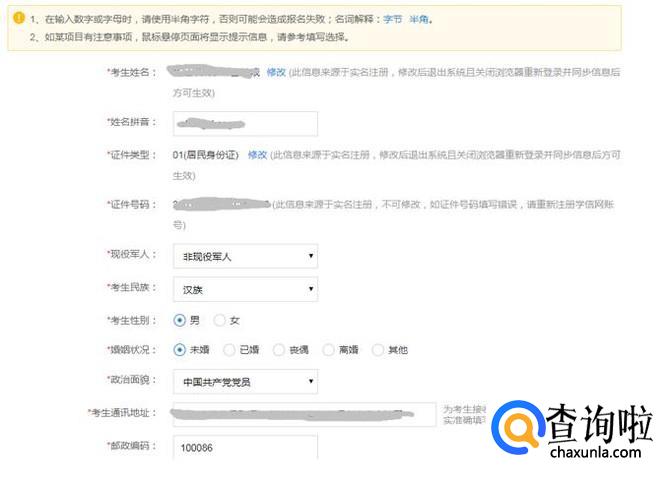Screen dimensions: 665x483
Task: Click the 01(居民身份证) certificate type text
Action: [206, 155]
